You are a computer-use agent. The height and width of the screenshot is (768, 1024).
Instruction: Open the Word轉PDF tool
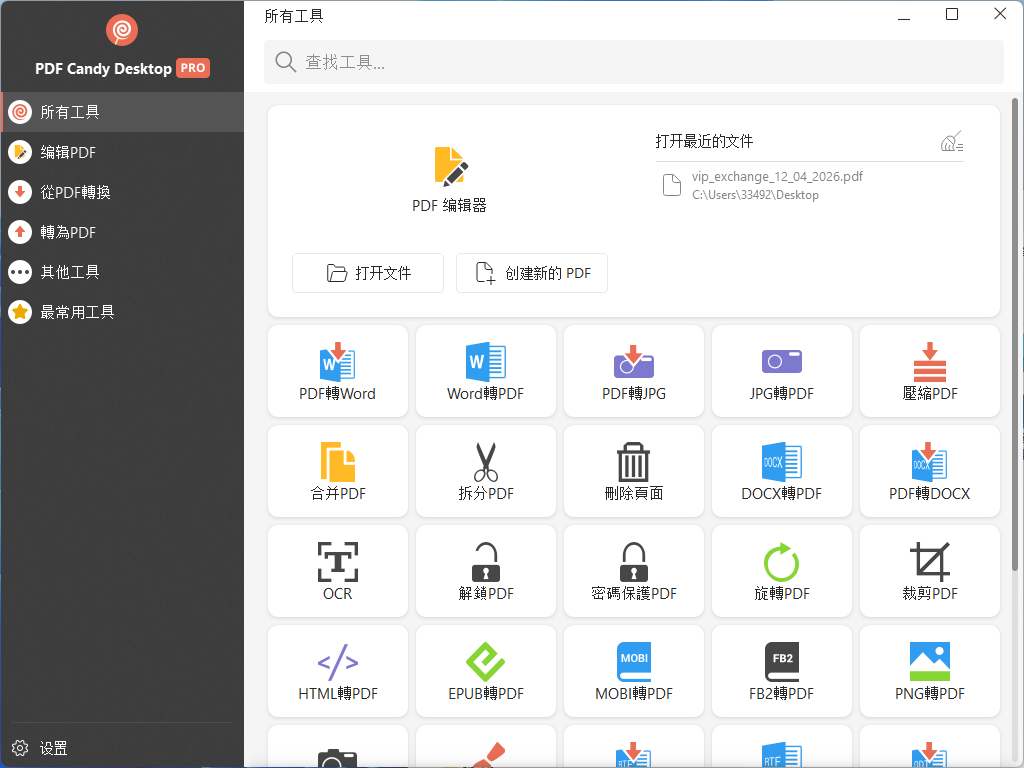click(485, 371)
